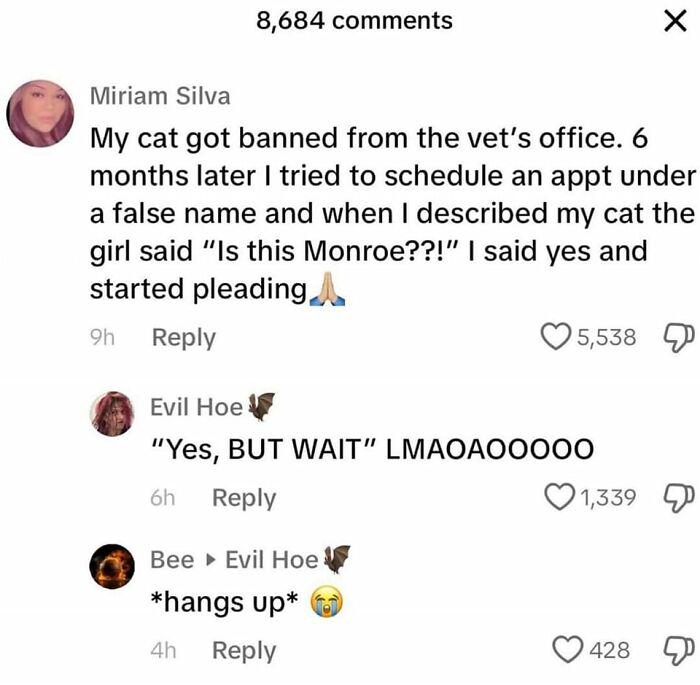Open Miriam Silva's username link
This screenshot has width=700, height=685.
(160, 96)
